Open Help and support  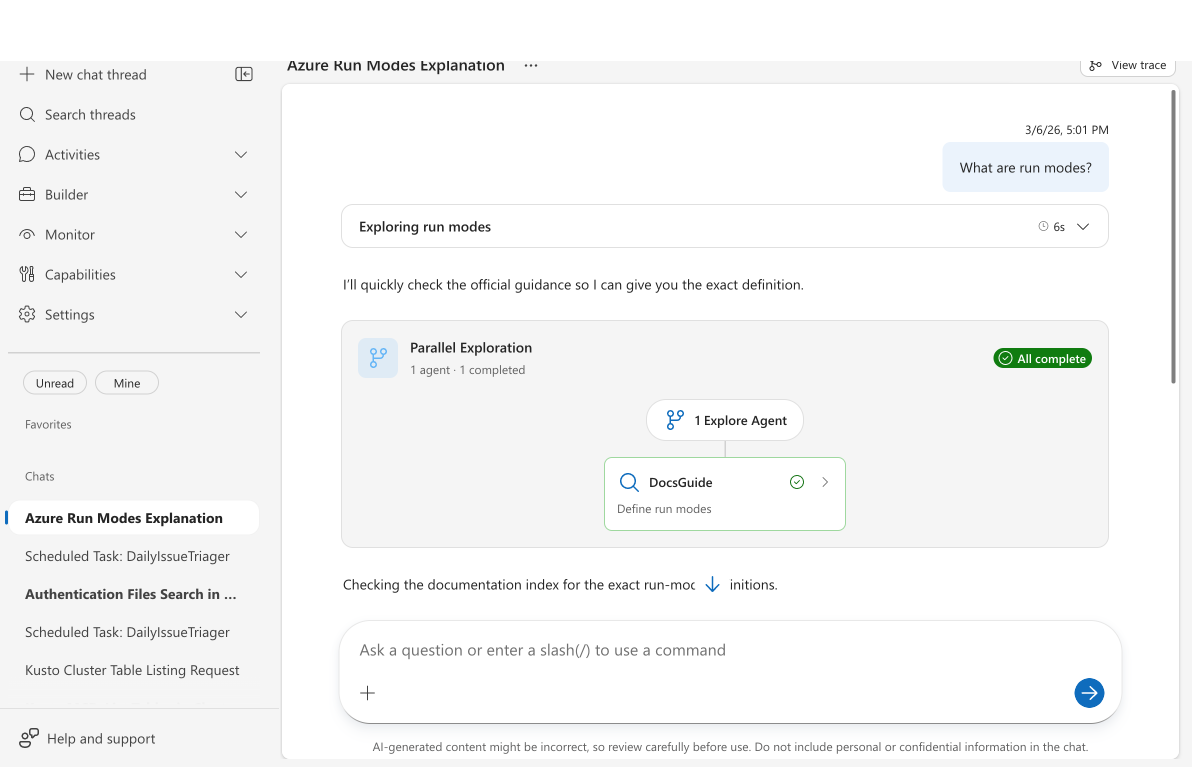pos(100,739)
